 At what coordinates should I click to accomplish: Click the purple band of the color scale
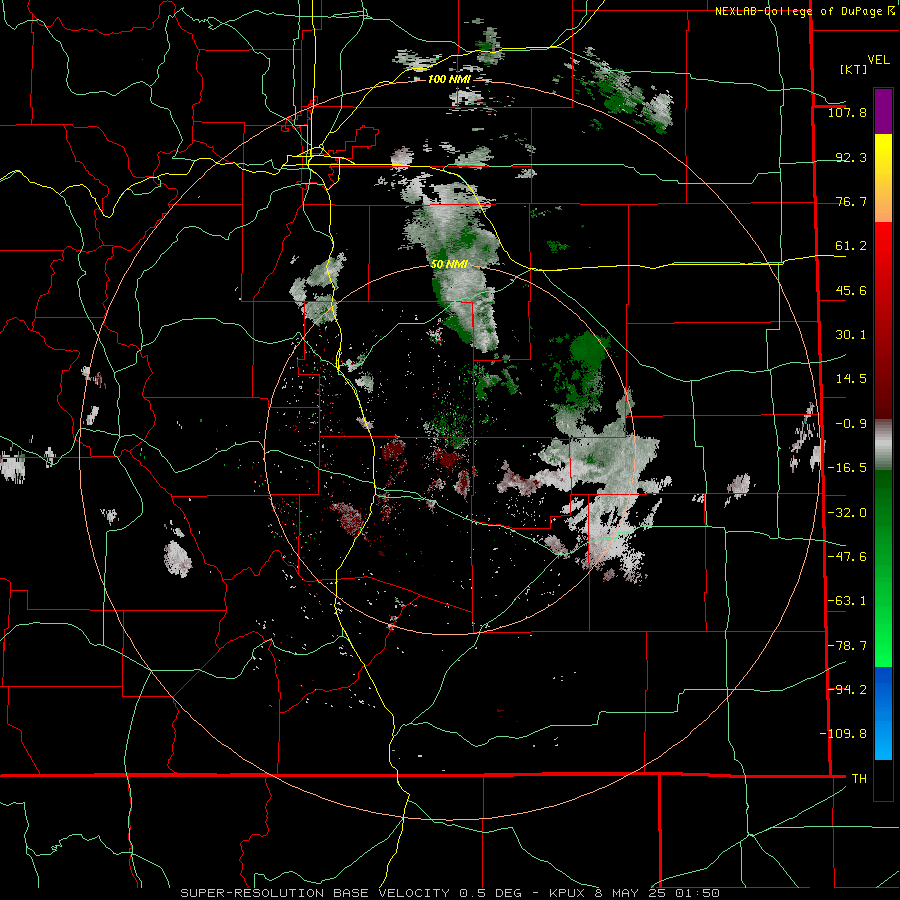click(x=883, y=111)
